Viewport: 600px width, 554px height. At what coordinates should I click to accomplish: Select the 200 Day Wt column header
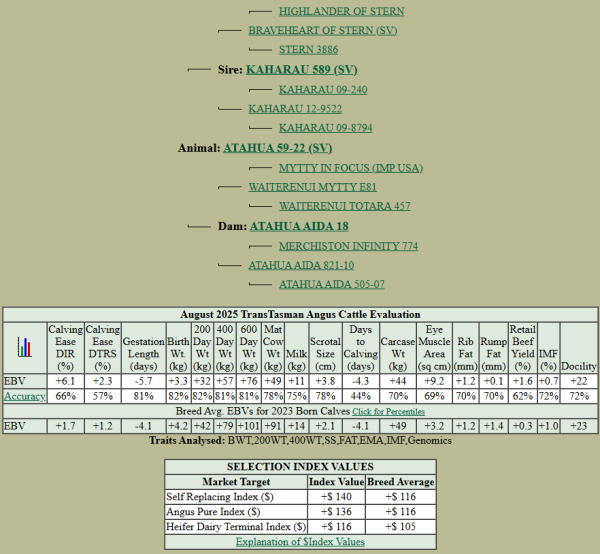(x=202, y=348)
